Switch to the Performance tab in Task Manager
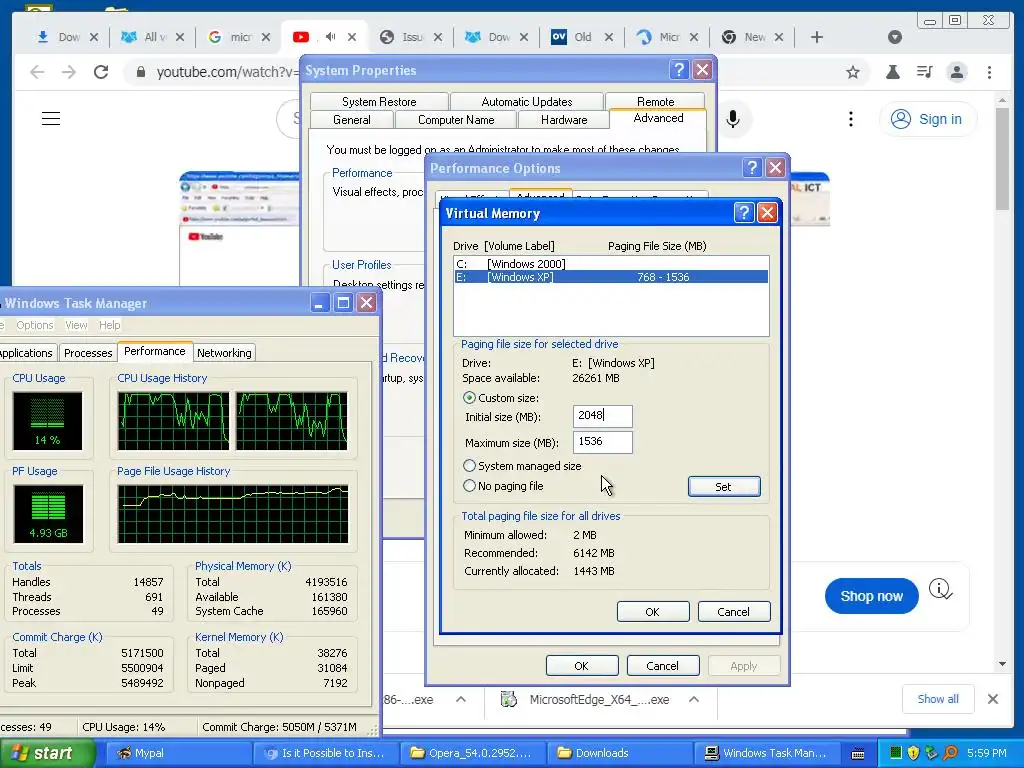 coord(155,351)
